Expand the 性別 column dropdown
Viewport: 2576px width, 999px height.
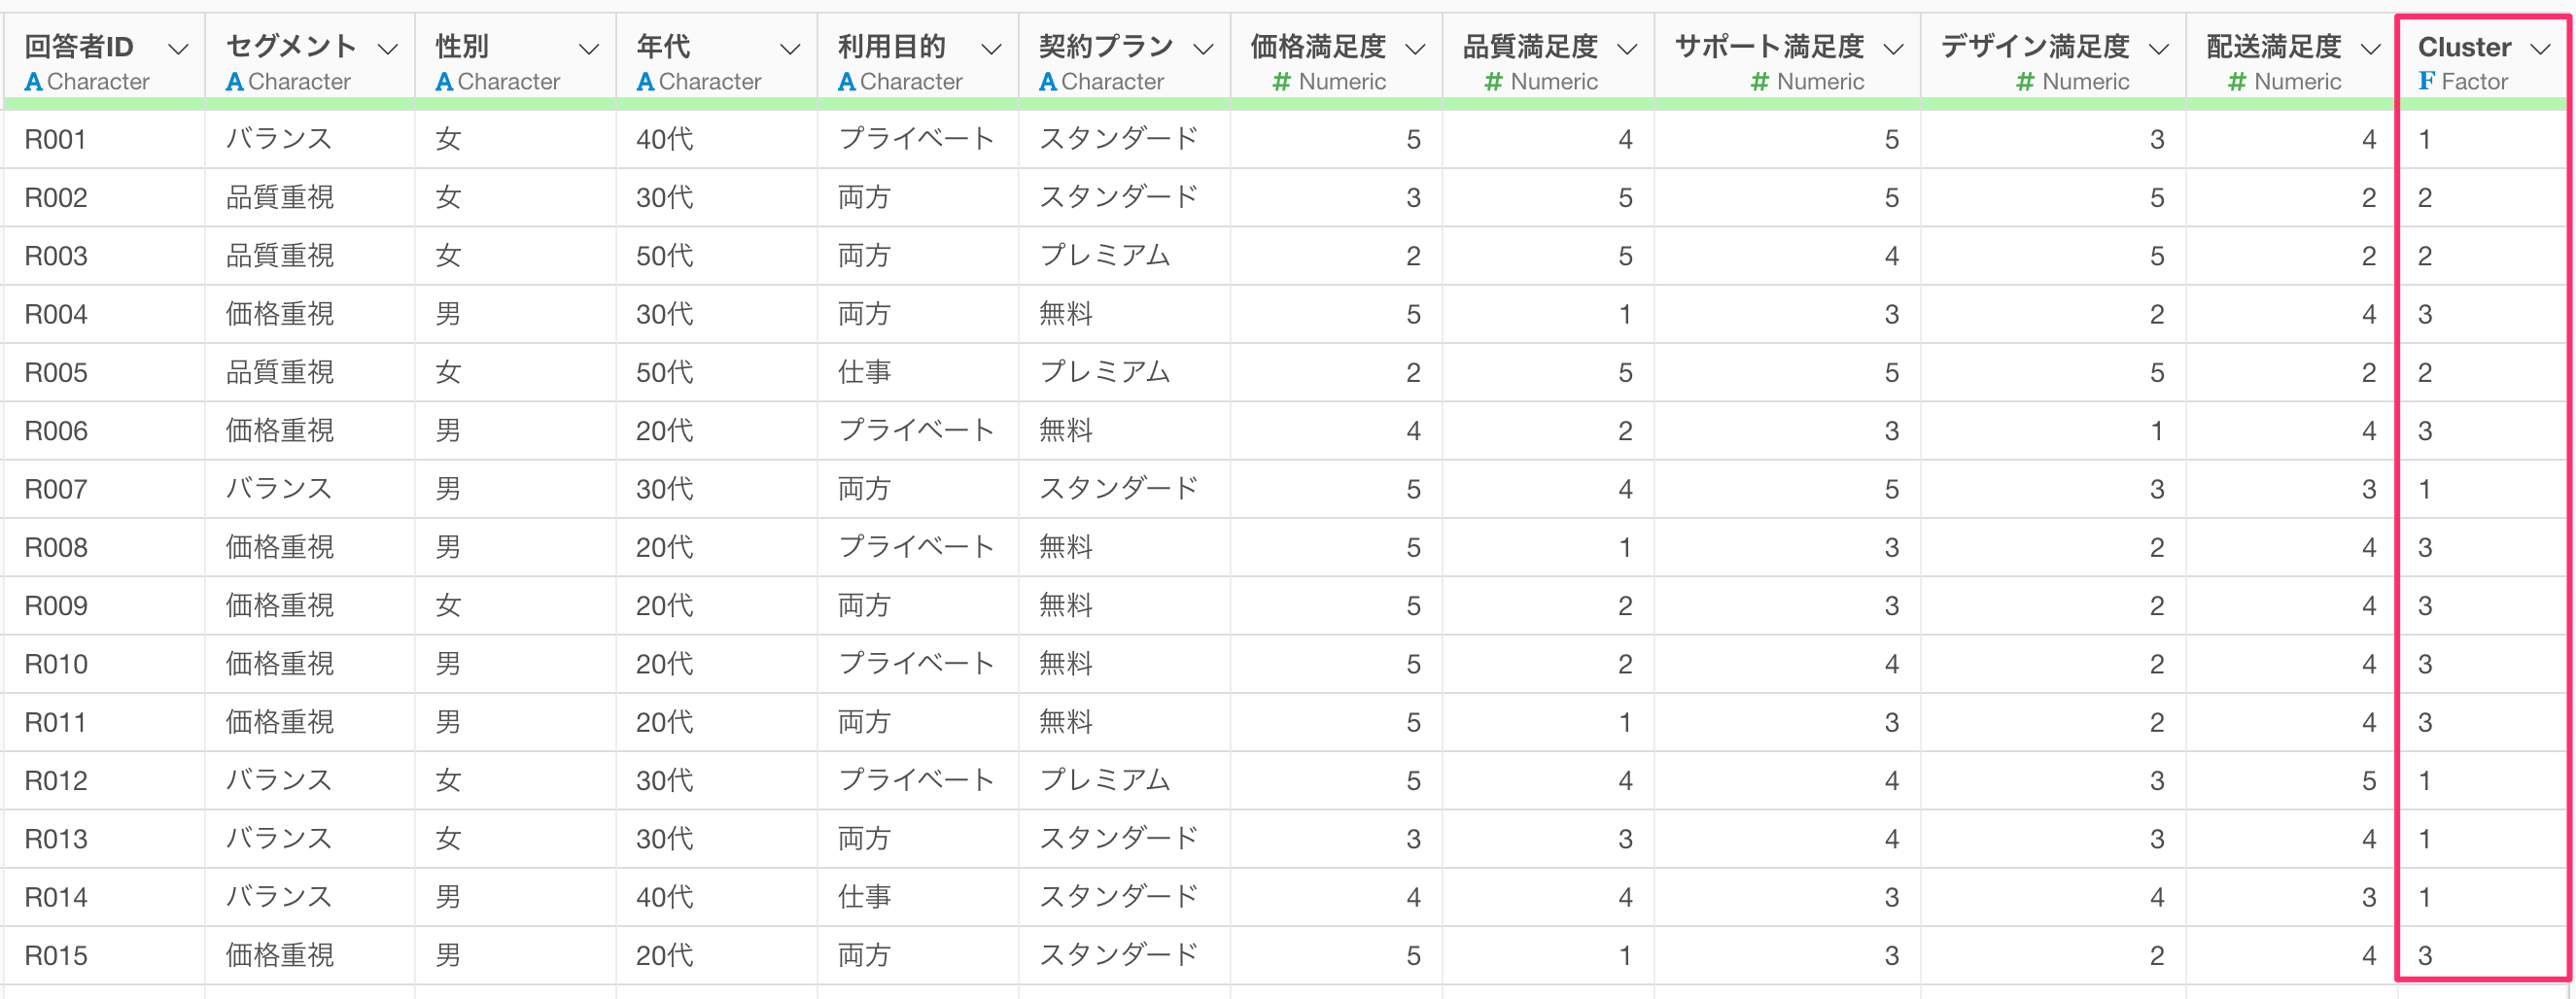tap(589, 48)
